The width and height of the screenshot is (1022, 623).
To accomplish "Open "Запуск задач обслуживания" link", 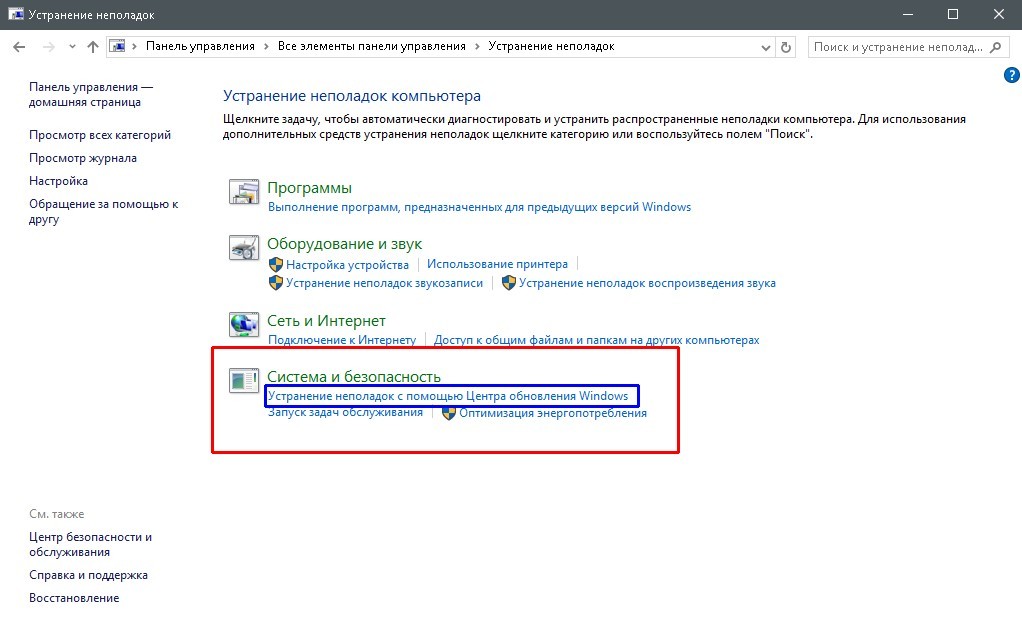I will click(345, 412).
